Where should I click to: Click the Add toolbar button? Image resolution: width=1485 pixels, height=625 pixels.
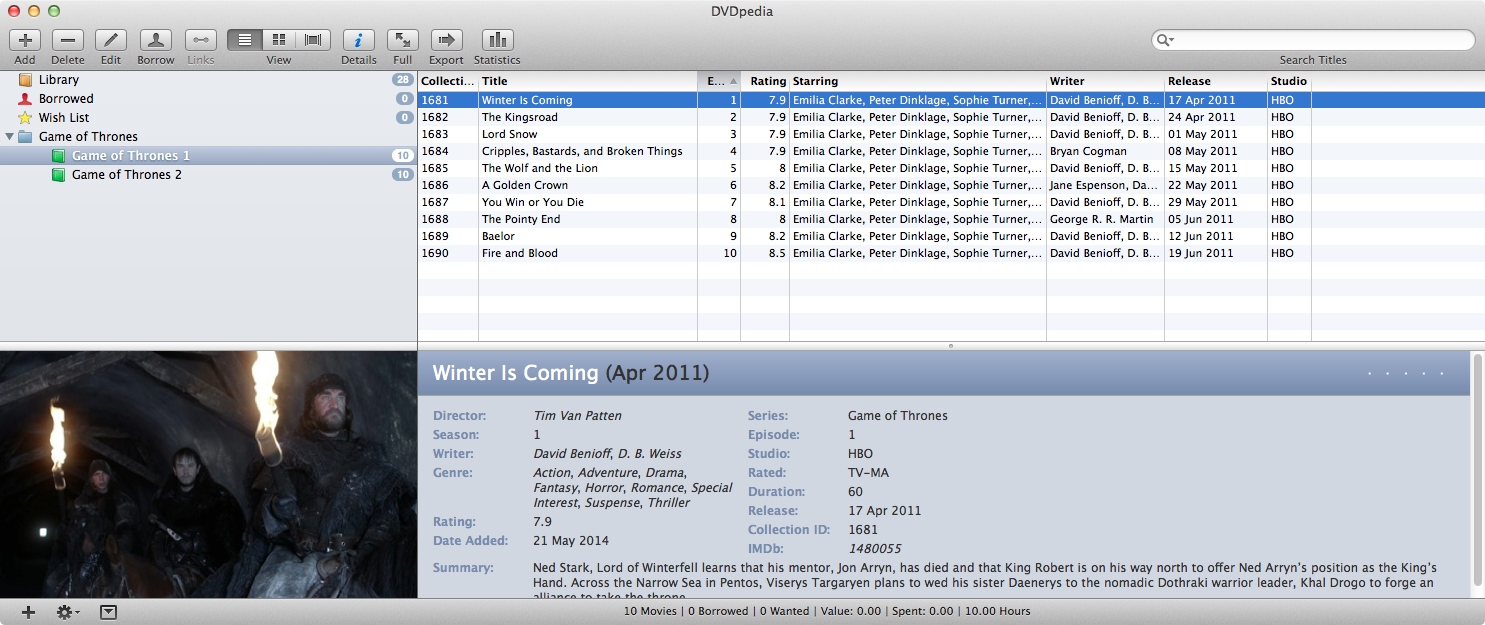(25, 40)
